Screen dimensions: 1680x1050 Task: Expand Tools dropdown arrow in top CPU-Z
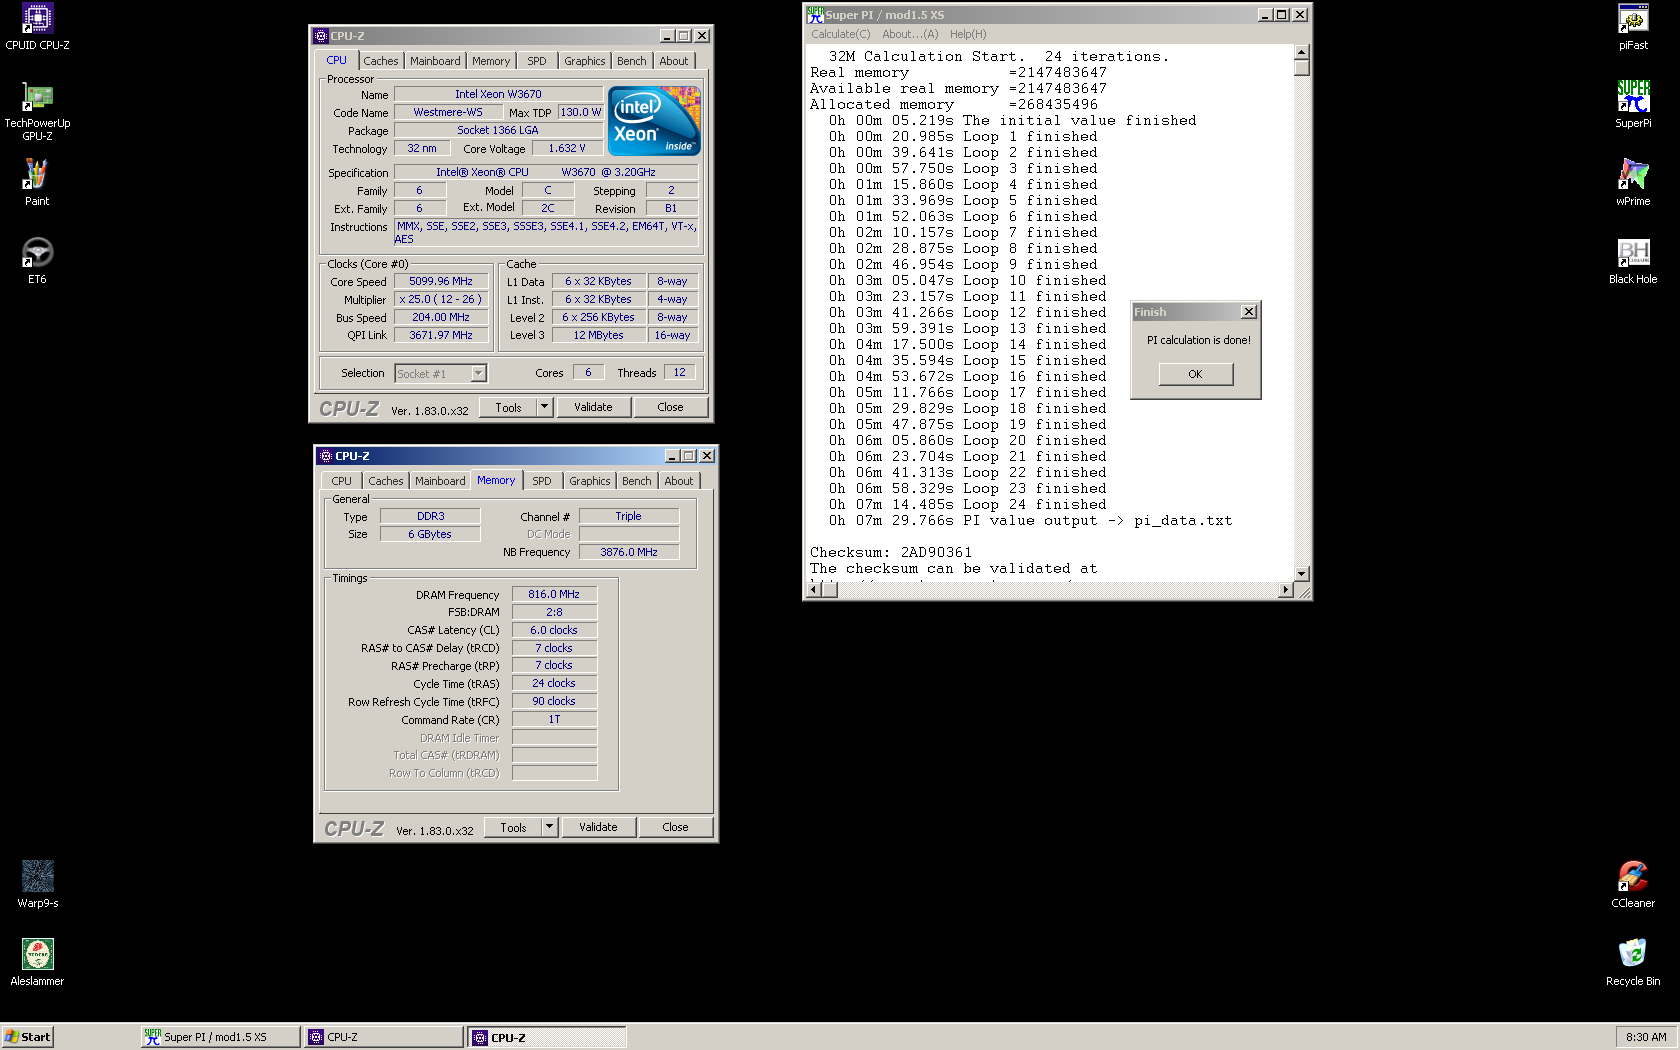[x=545, y=407]
